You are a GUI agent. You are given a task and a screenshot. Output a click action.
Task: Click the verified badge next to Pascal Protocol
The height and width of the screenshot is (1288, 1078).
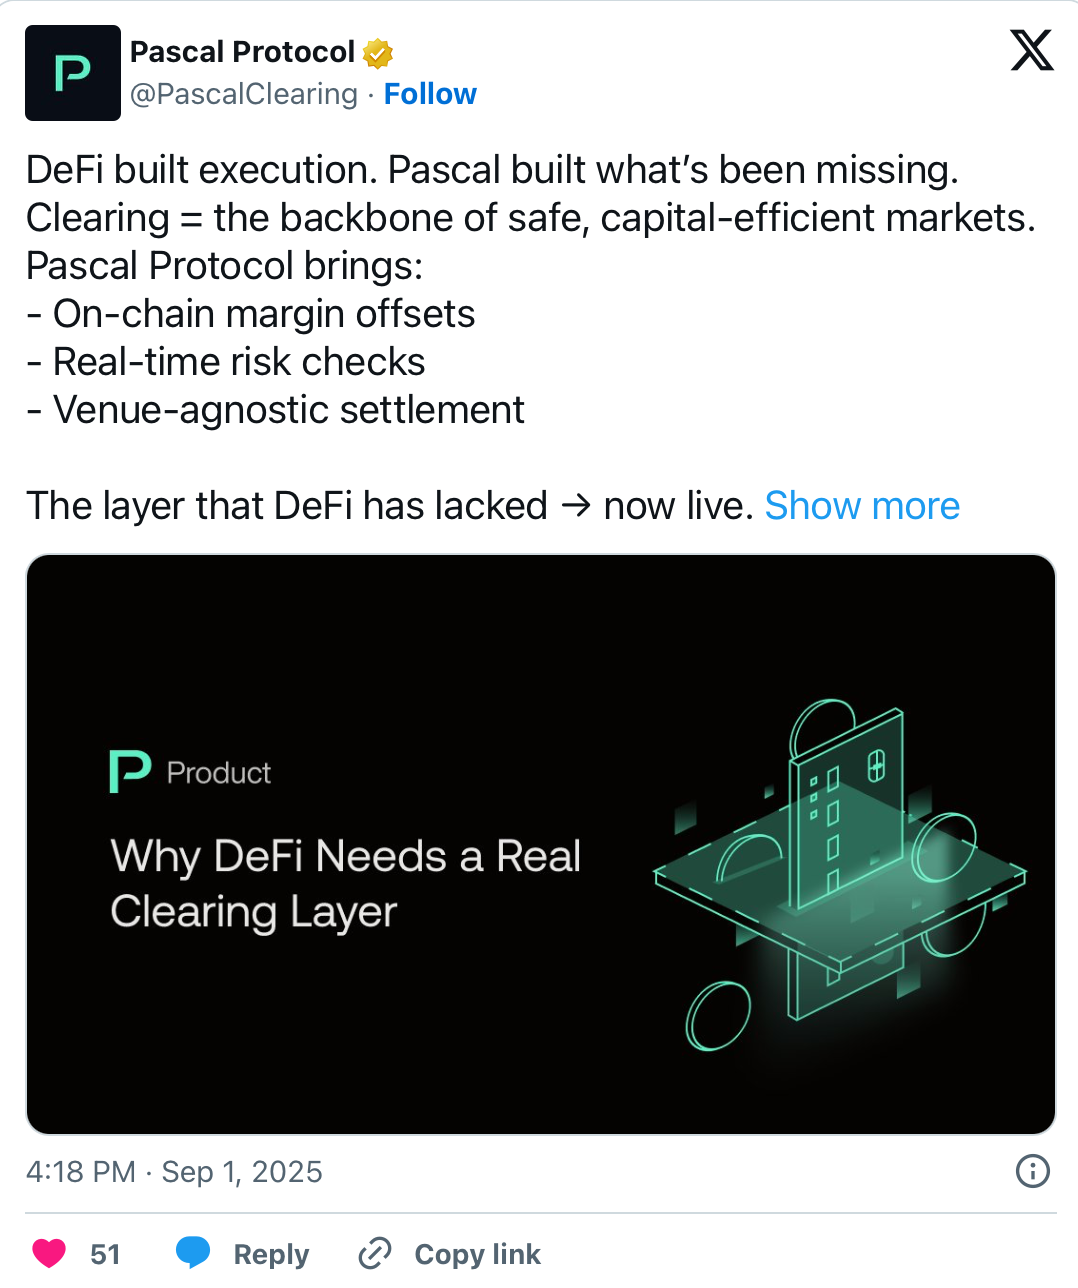point(377,52)
